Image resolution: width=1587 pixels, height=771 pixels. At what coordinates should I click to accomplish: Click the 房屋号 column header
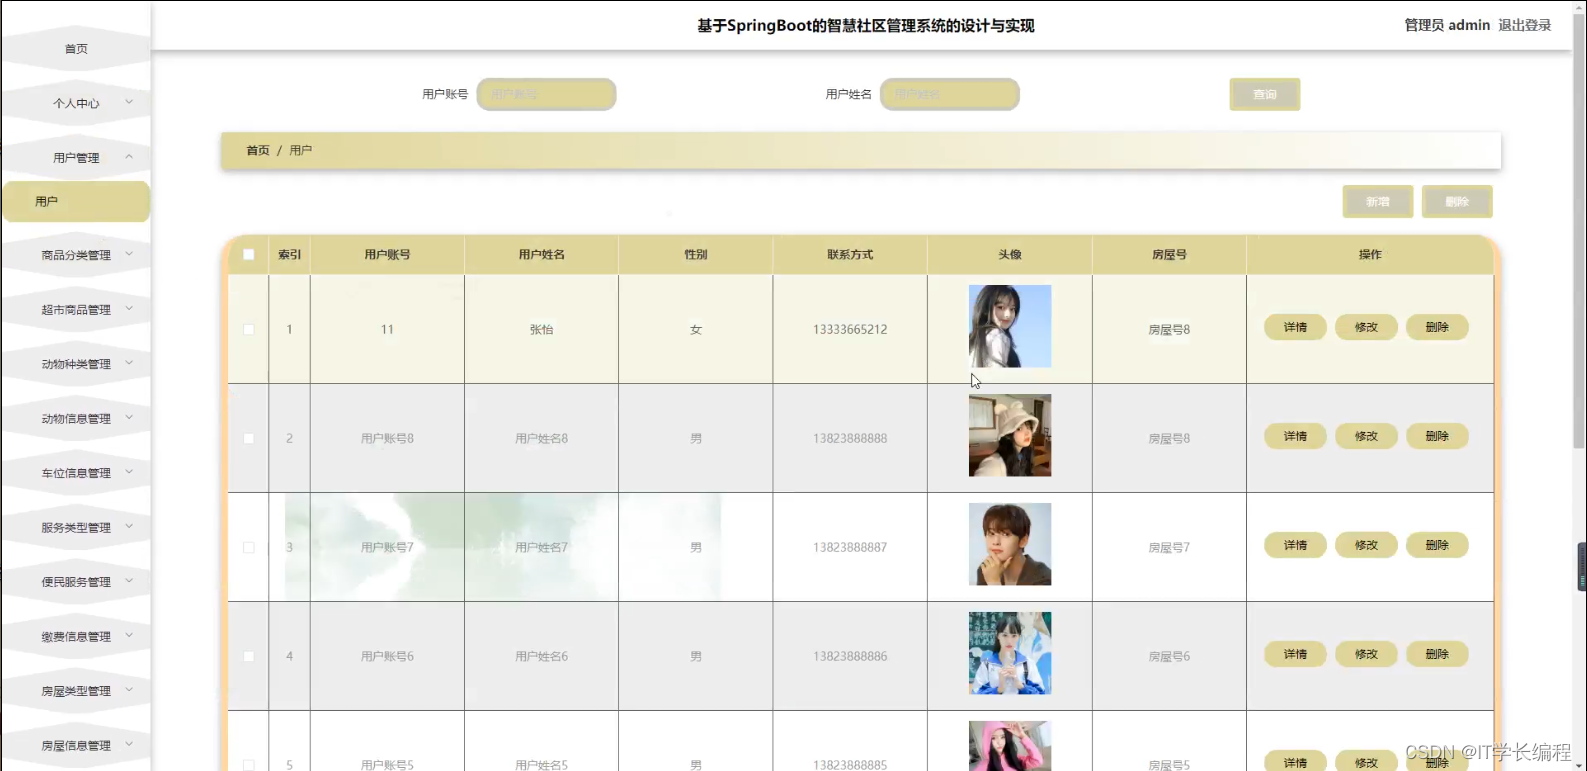tap(1169, 254)
